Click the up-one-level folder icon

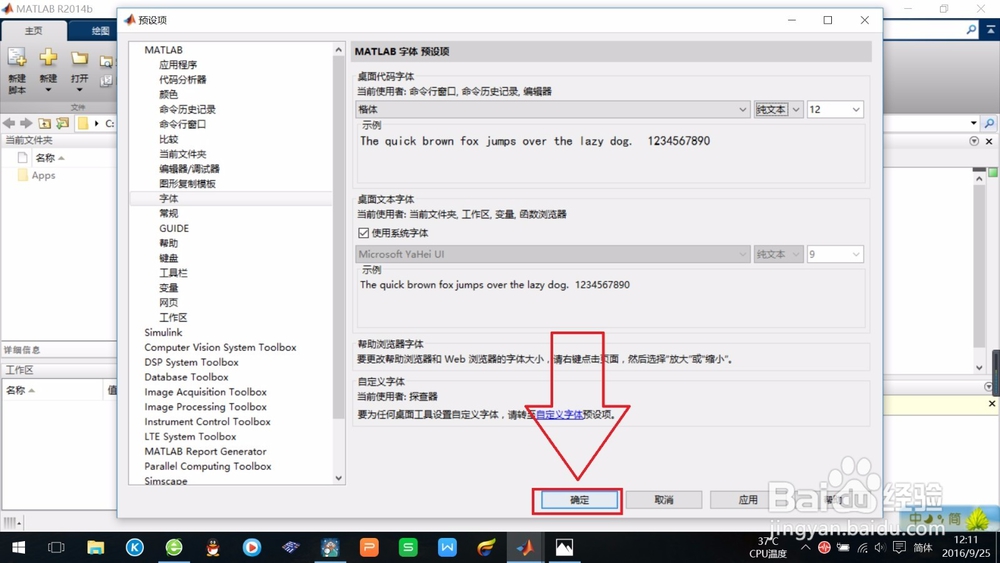(44, 123)
